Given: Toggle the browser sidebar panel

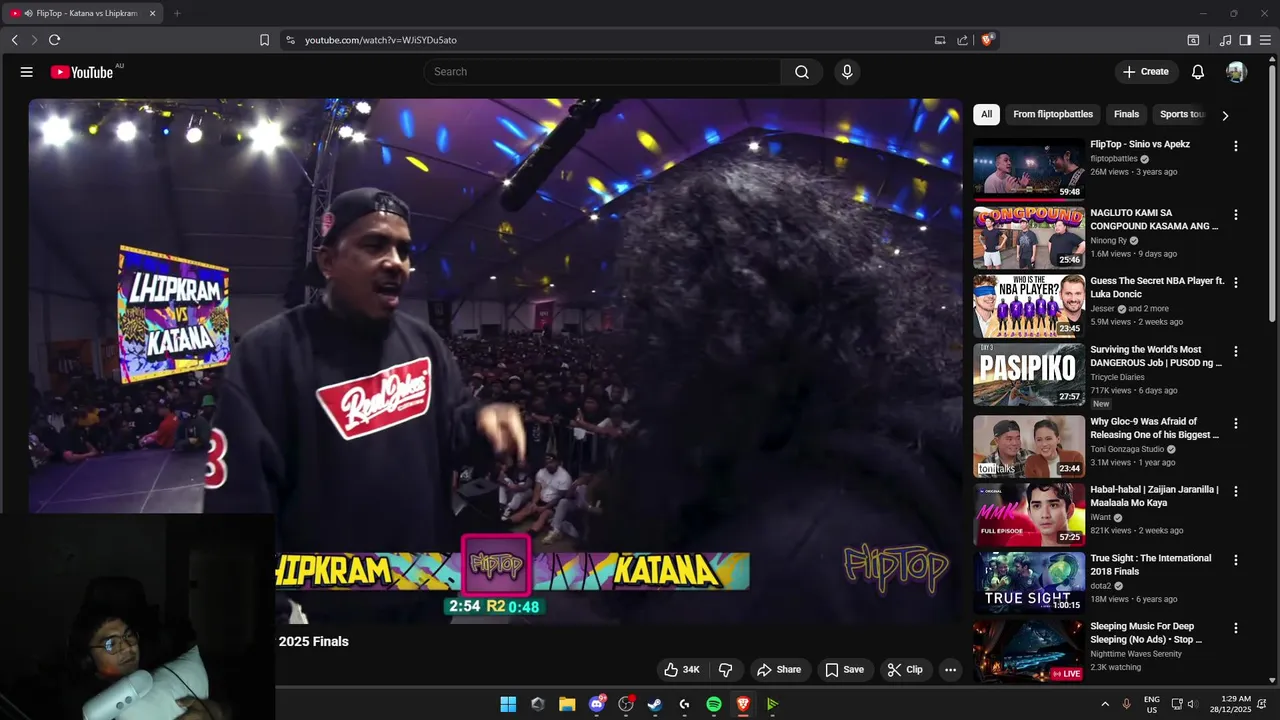Looking at the screenshot, I should click(1245, 40).
